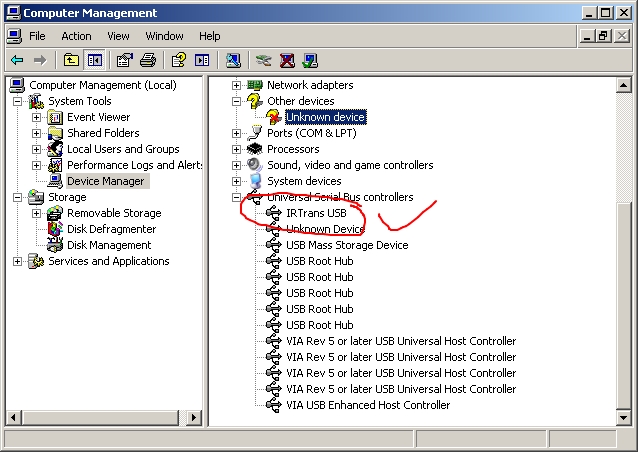
Task: Collapse the Universal Serial Bus controllers node
Action: 237,197
